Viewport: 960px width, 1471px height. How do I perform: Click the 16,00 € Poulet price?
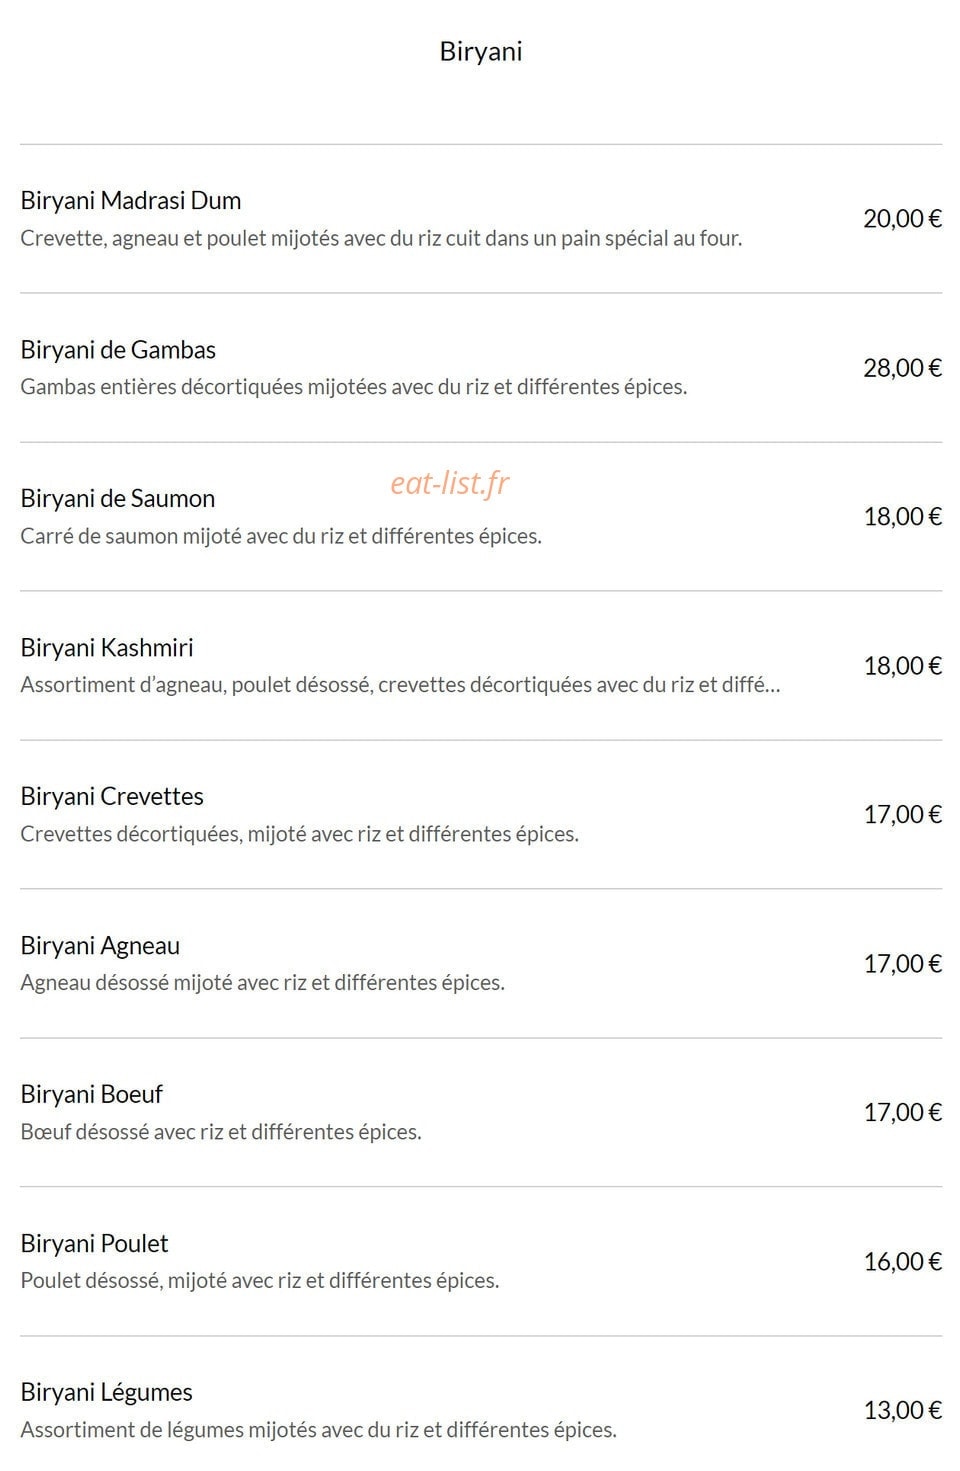pos(903,1262)
